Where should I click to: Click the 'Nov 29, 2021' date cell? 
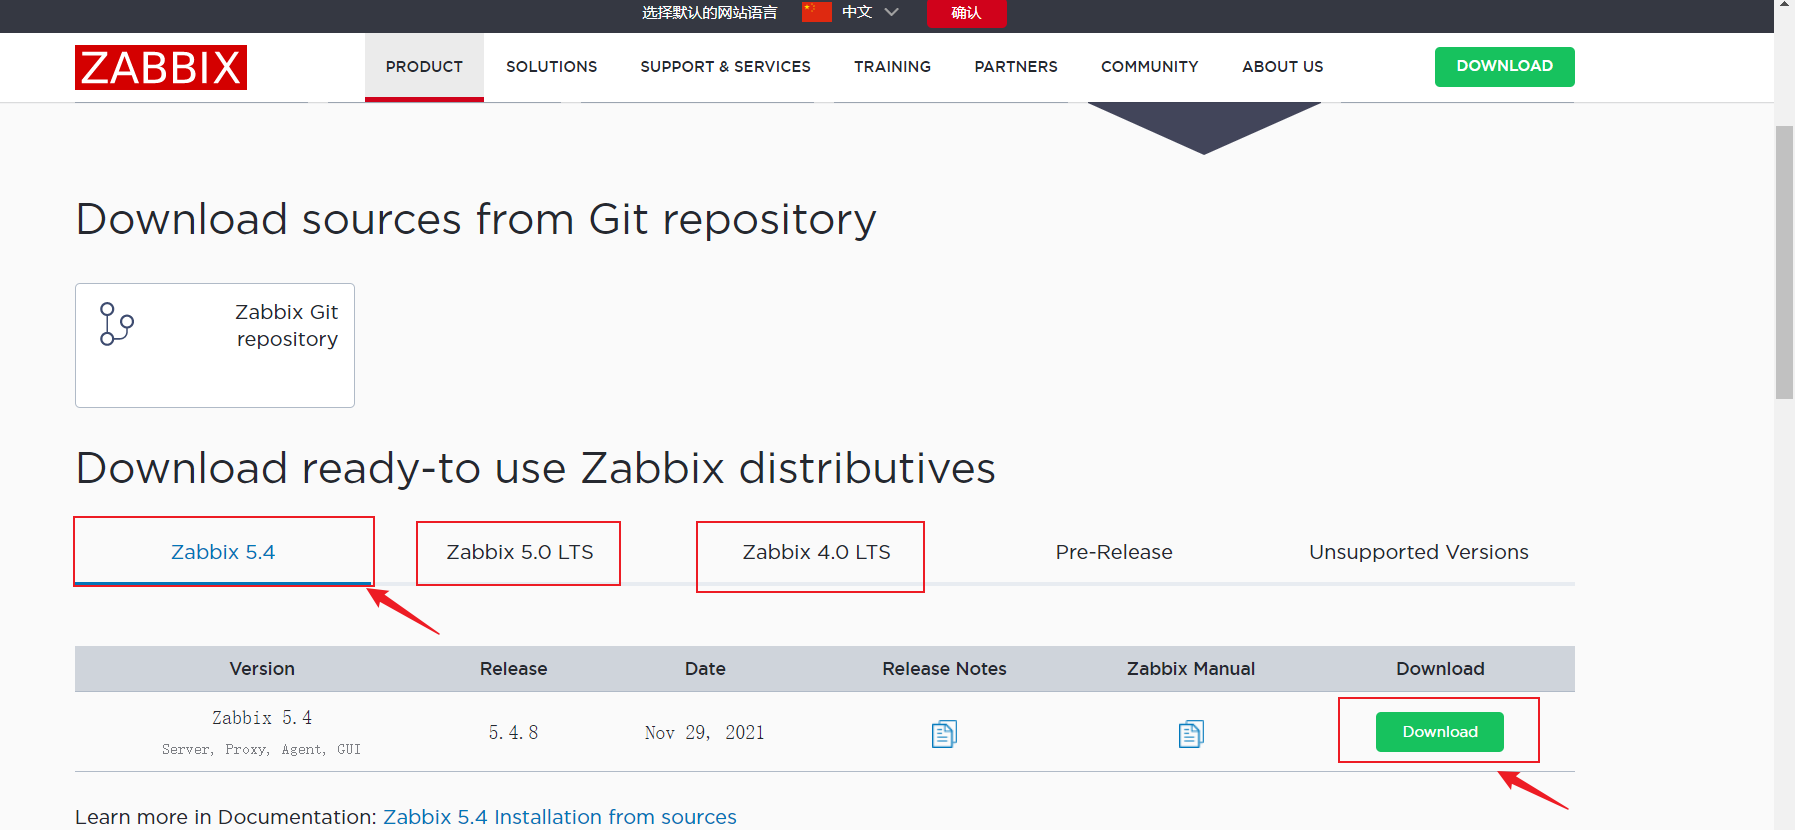(x=705, y=733)
